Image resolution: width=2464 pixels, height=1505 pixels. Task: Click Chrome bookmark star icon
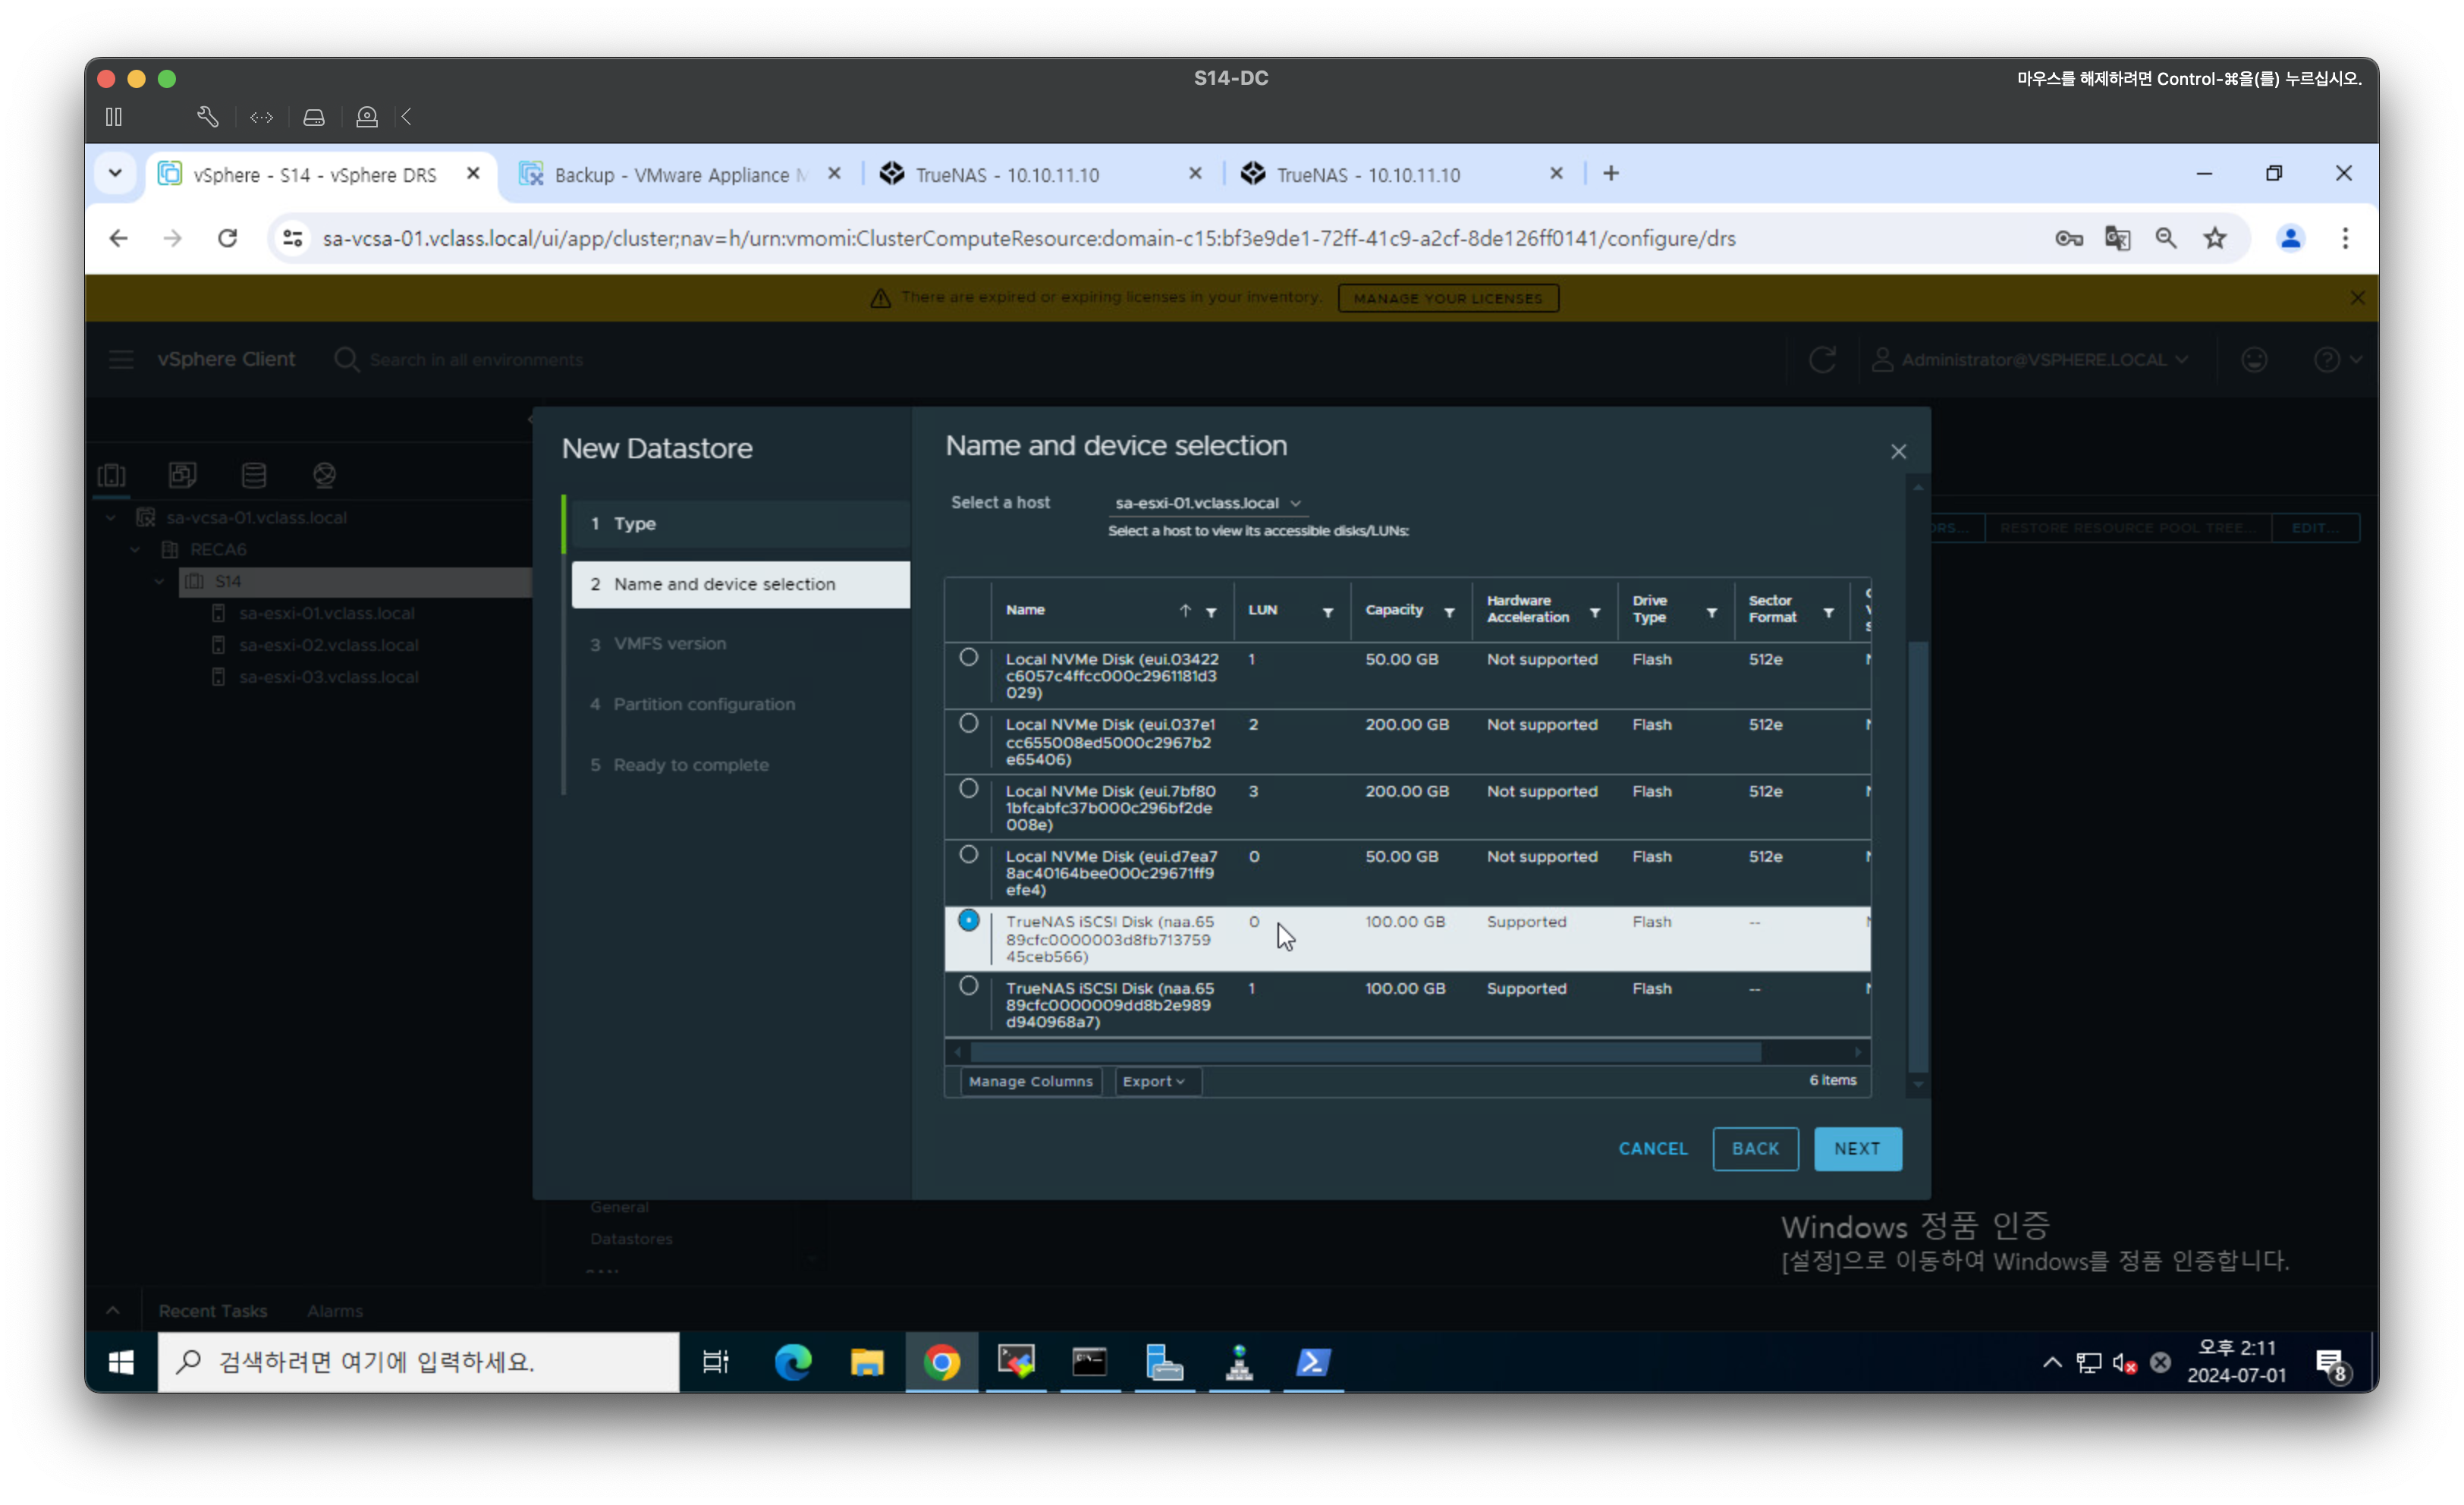click(x=2215, y=238)
